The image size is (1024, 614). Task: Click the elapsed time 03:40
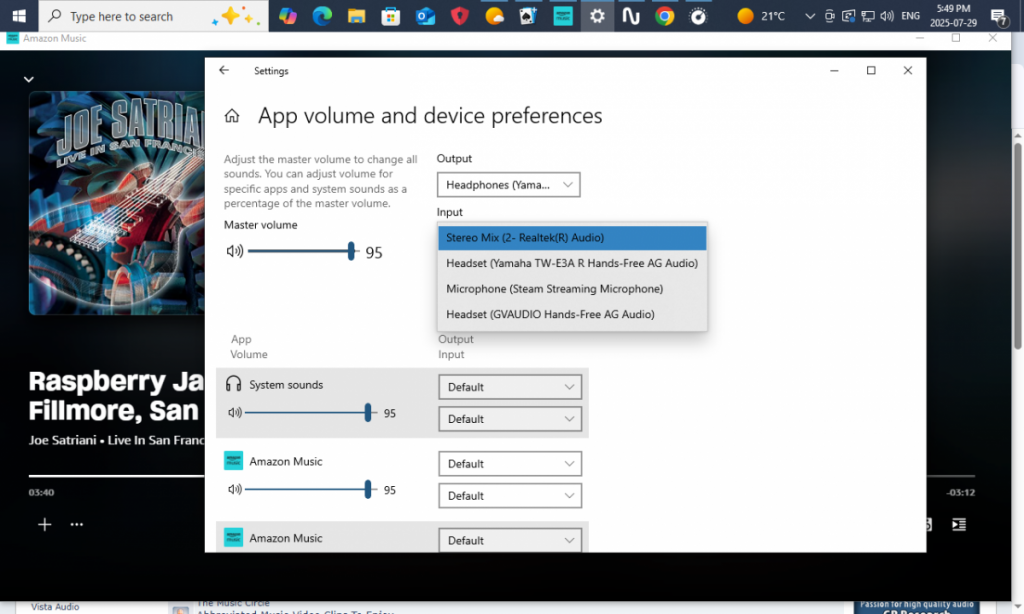pos(41,493)
